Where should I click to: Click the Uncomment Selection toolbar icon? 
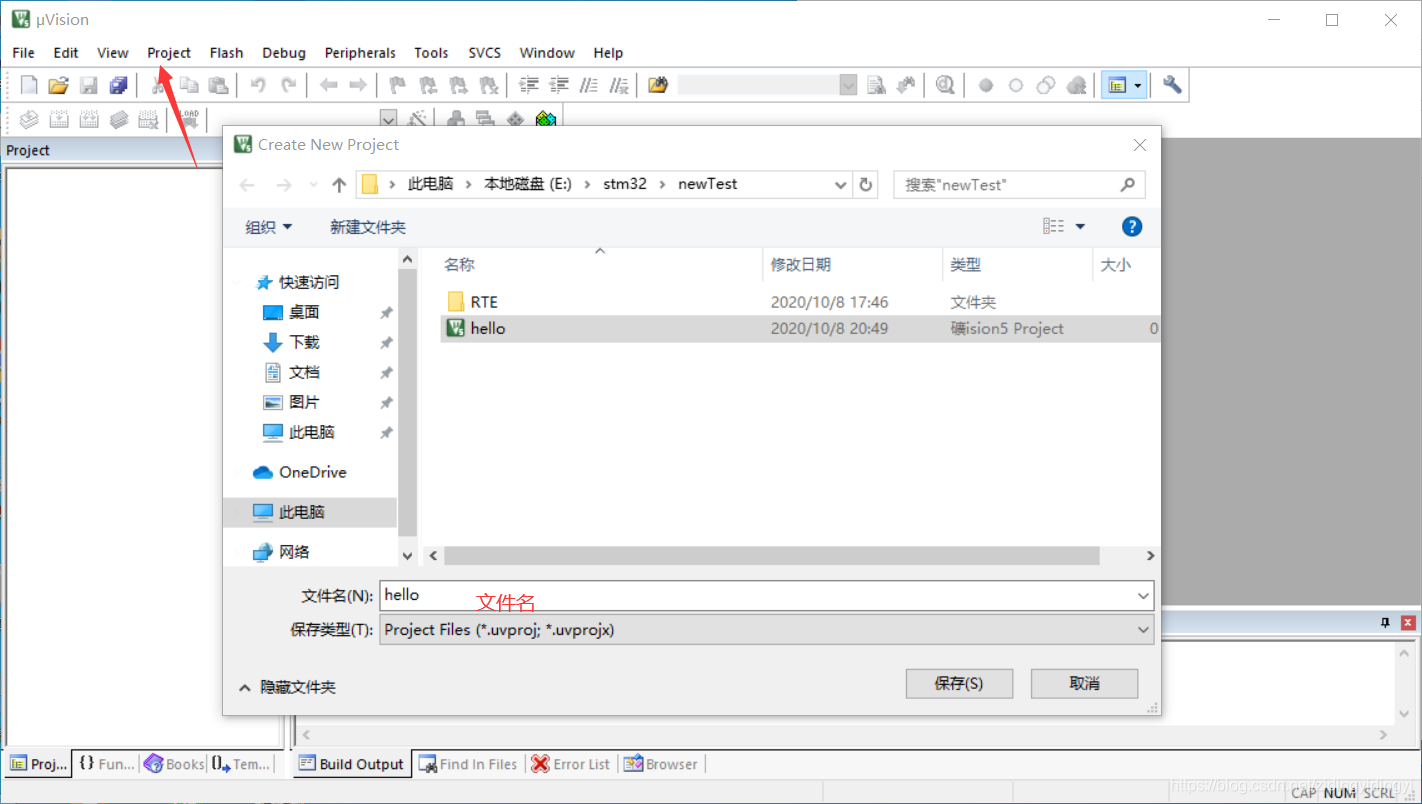(x=619, y=85)
